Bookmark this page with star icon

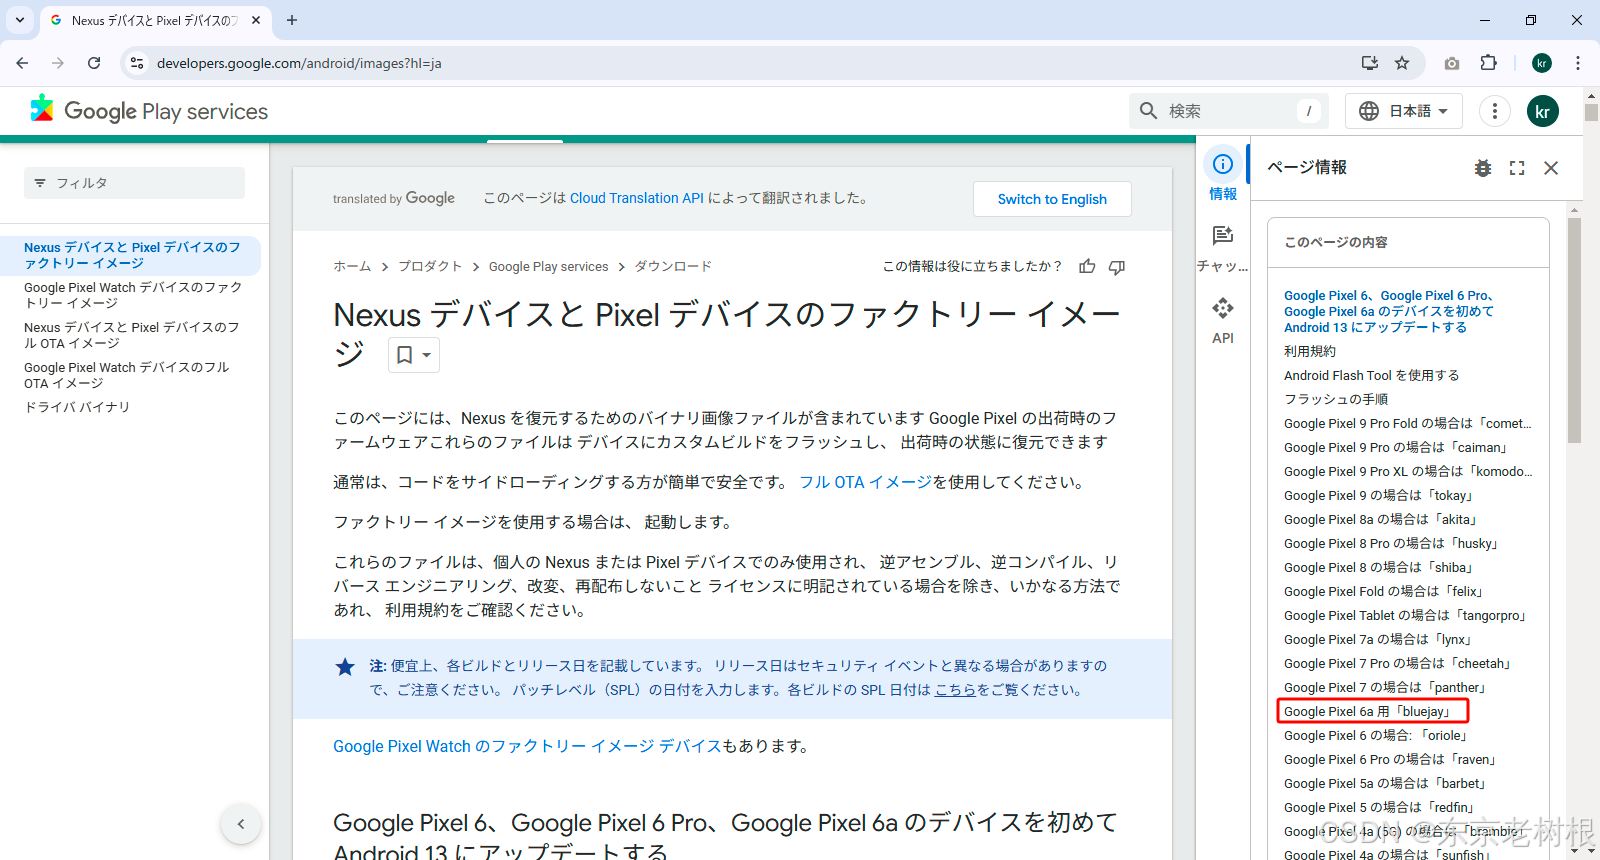1402,63
